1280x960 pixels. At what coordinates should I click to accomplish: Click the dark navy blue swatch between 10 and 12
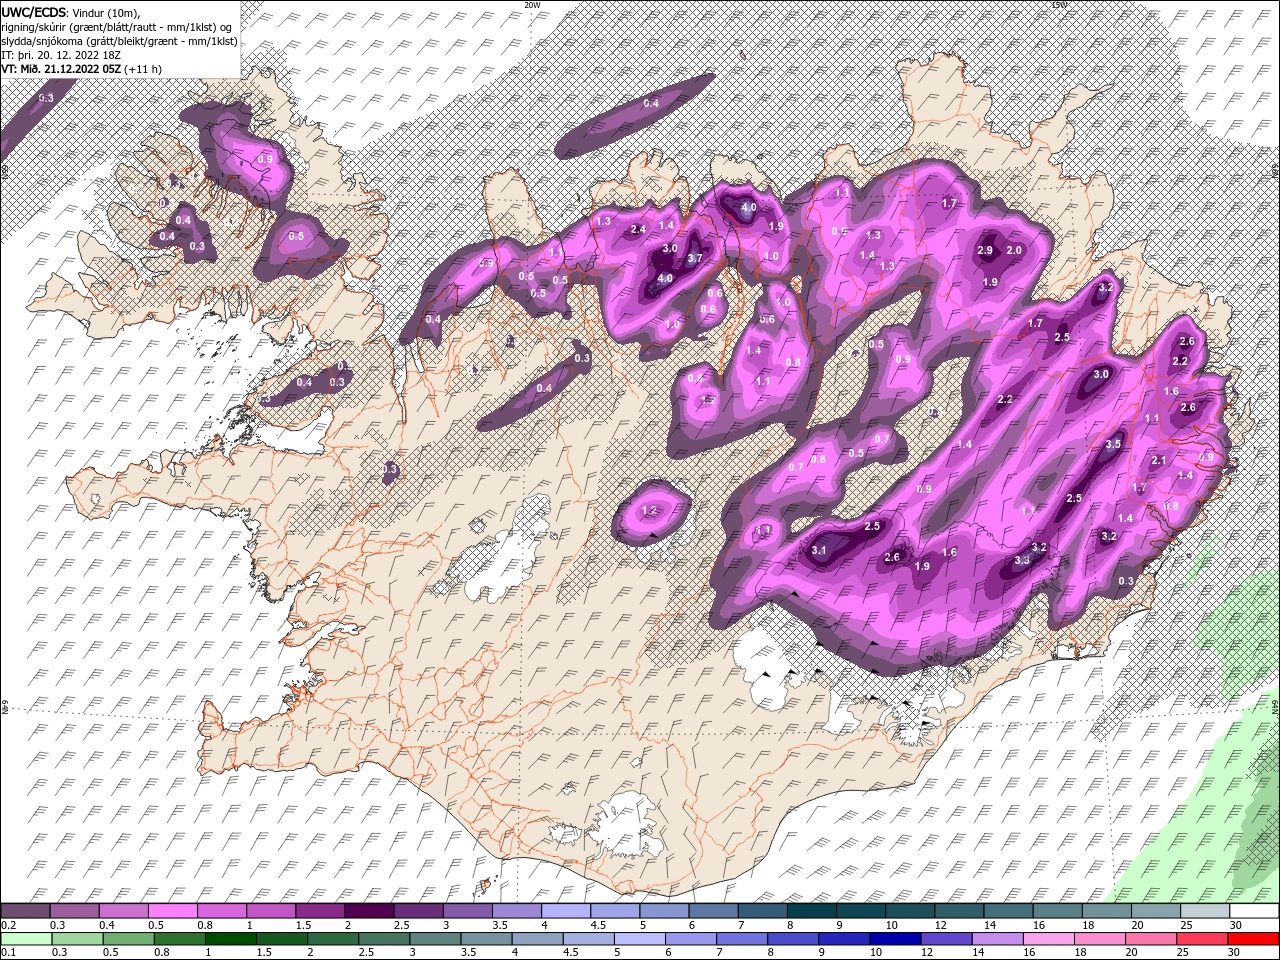[x=895, y=938]
